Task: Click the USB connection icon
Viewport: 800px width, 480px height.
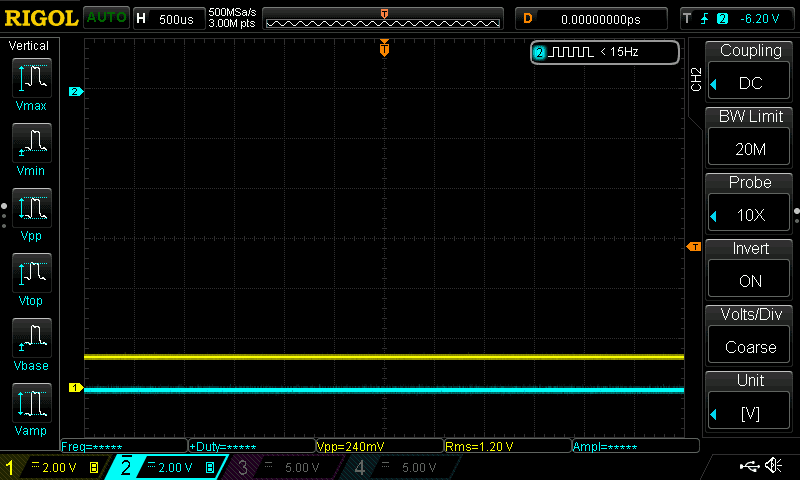Action: (749, 466)
